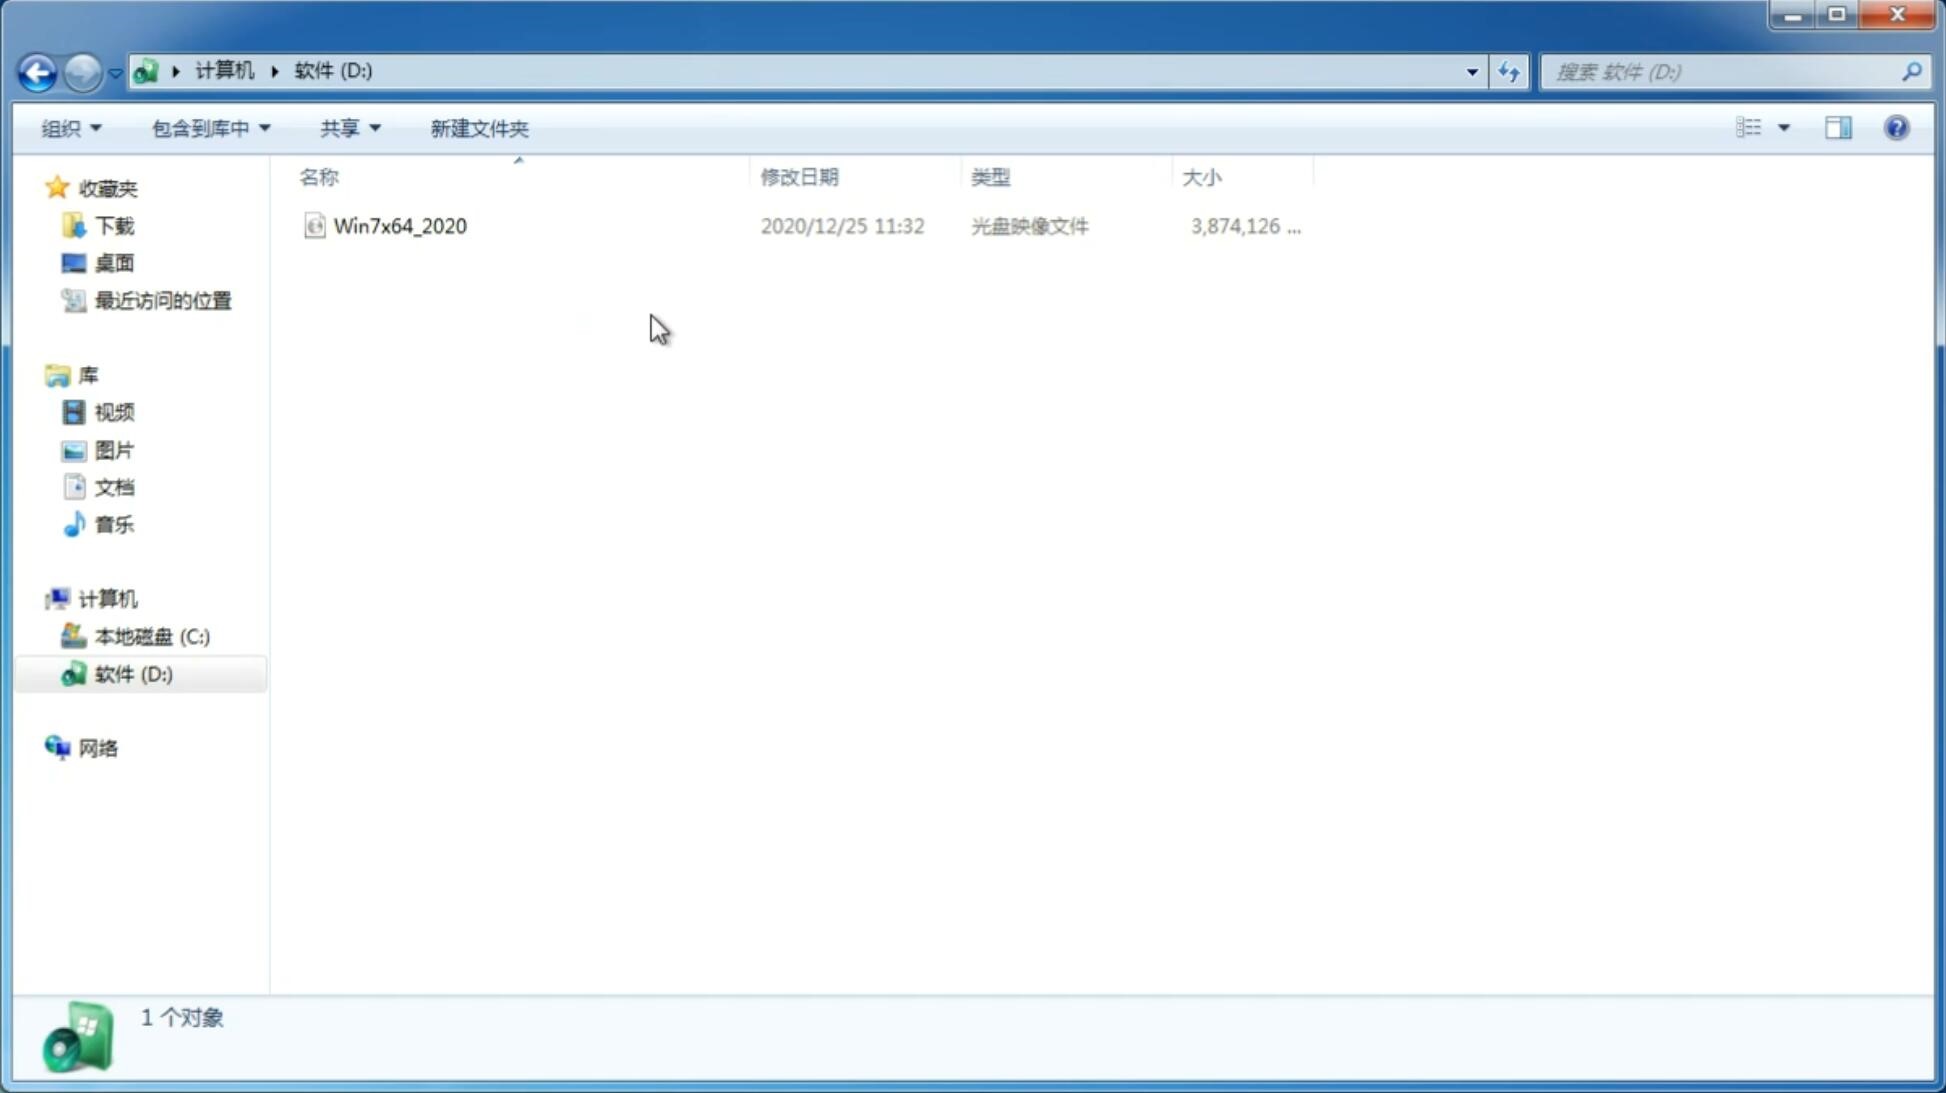
Task: Click the 桌面 shortcut in sidebar
Action: pos(114,263)
